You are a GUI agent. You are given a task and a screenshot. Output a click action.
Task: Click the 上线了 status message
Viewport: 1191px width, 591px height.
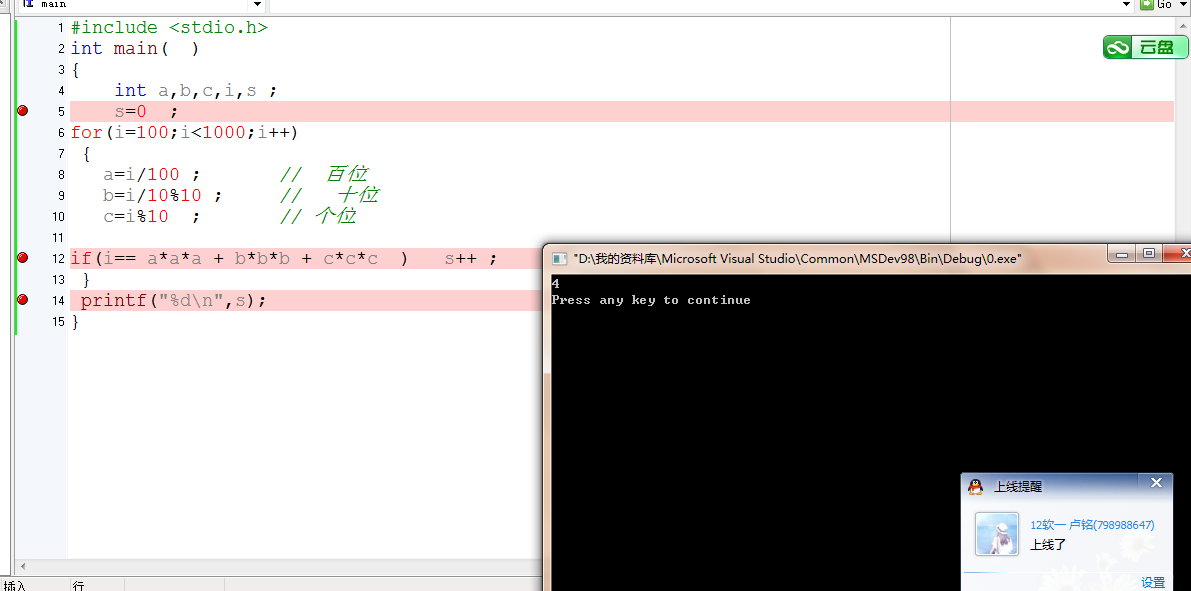coord(1048,545)
